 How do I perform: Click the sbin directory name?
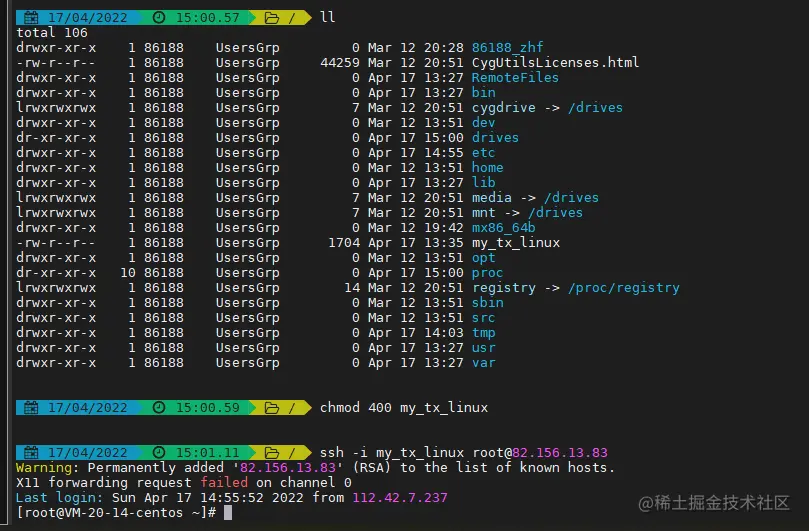[x=488, y=302]
